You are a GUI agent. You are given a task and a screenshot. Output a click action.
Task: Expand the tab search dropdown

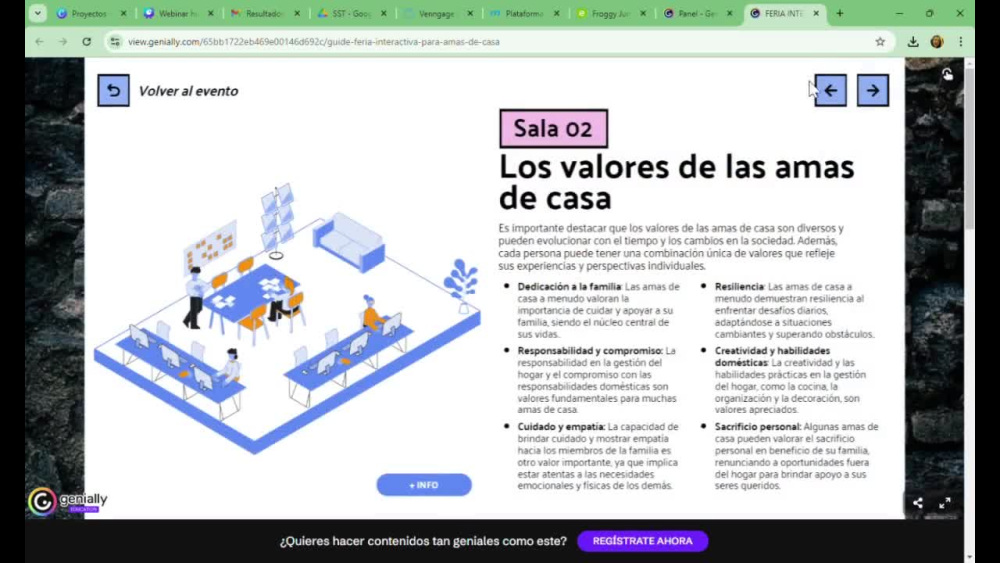pyautogui.click(x=38, y=13)
